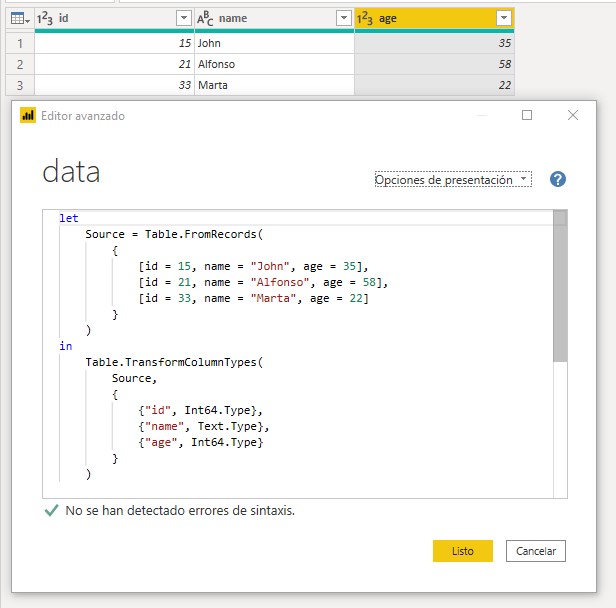Click the cell containing Marta

point(274,85)
